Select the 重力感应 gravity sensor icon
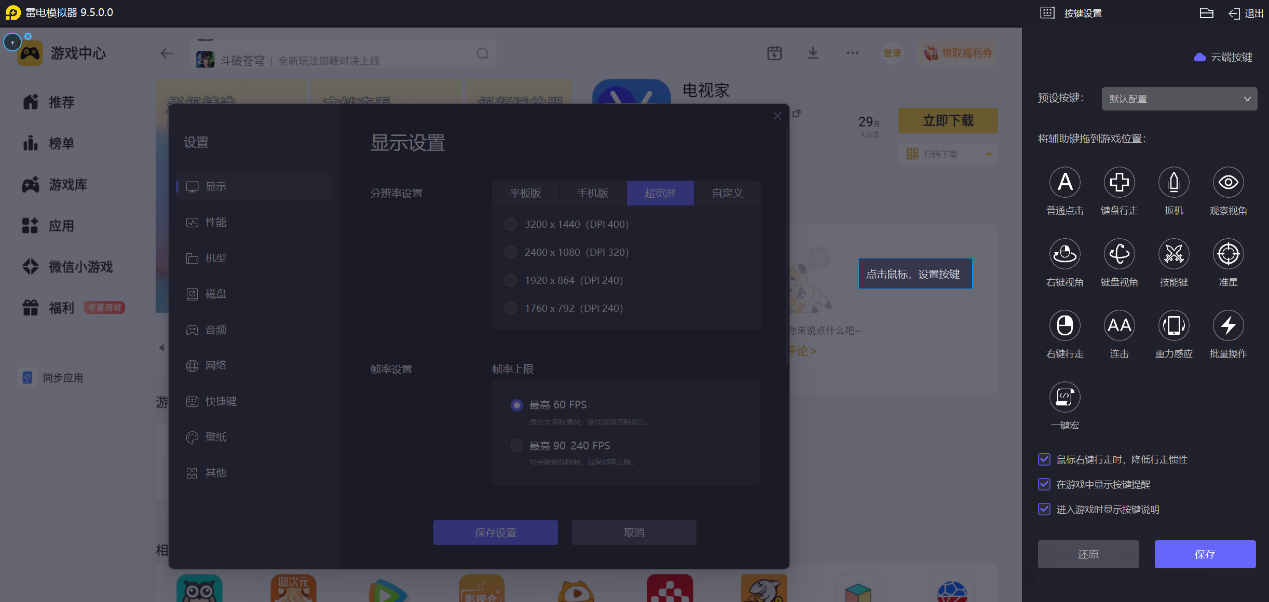 [x=1173, y=325]
